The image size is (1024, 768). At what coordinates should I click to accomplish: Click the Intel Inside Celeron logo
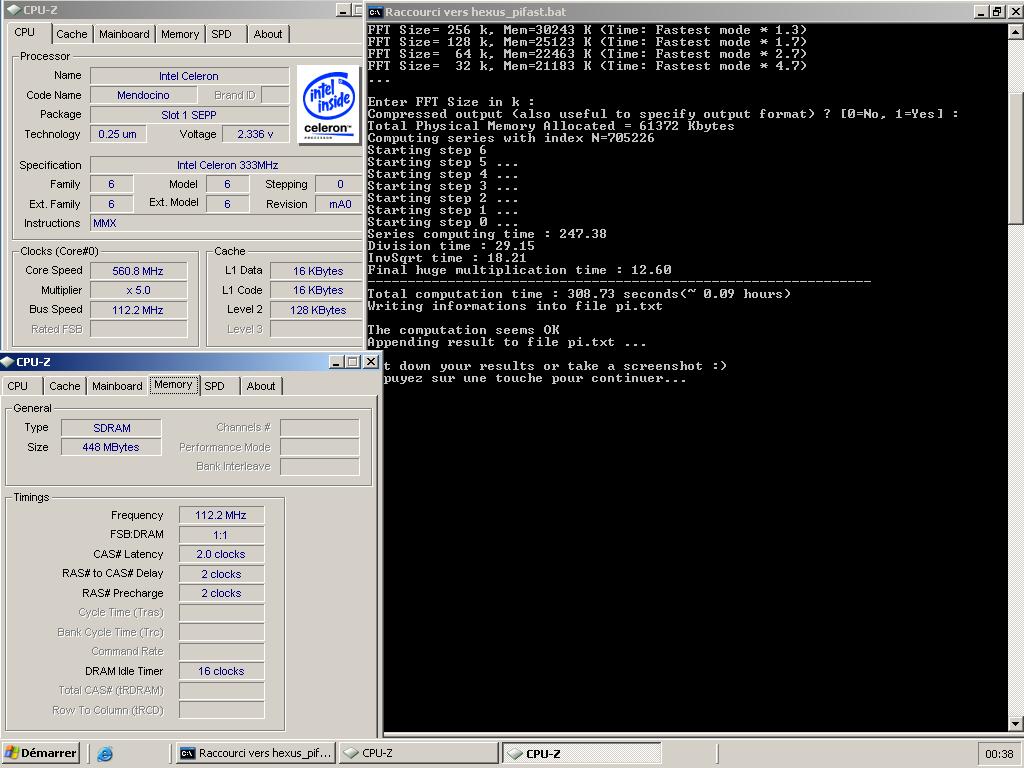330,104
